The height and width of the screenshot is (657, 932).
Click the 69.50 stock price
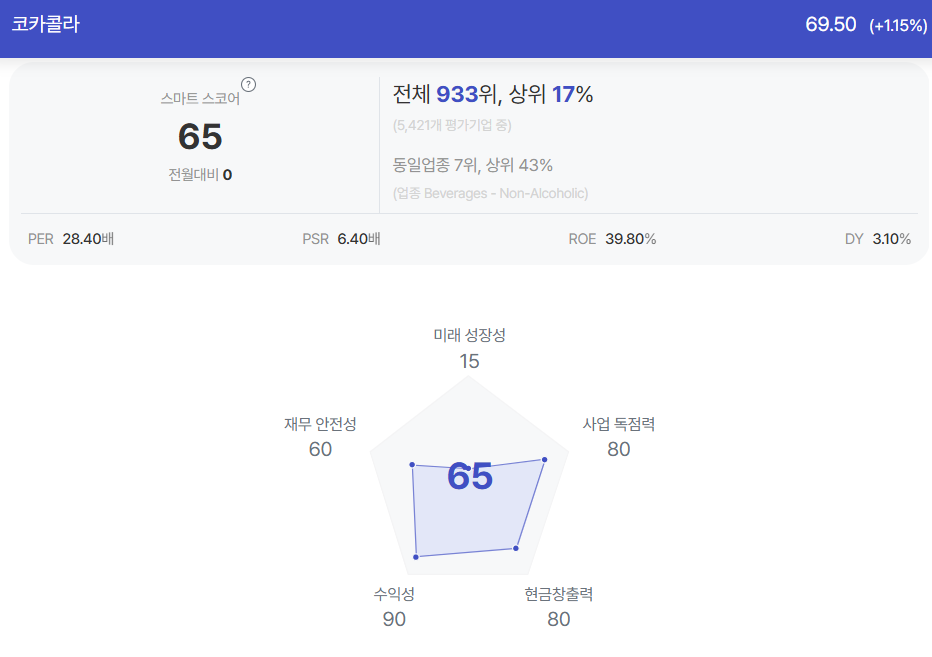tap(830, 24)
